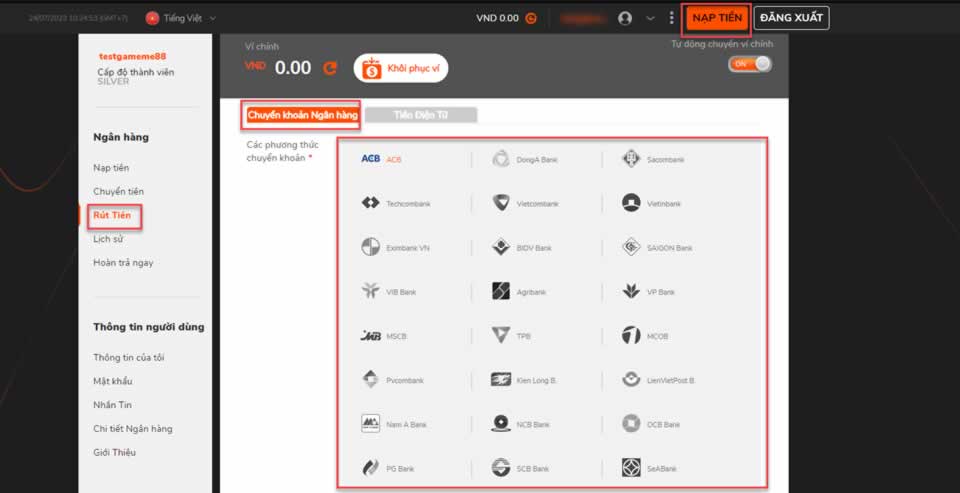Open Nạp tiền in sidebar
Screen dimensions: 960x493
click(x=111, y=168)
